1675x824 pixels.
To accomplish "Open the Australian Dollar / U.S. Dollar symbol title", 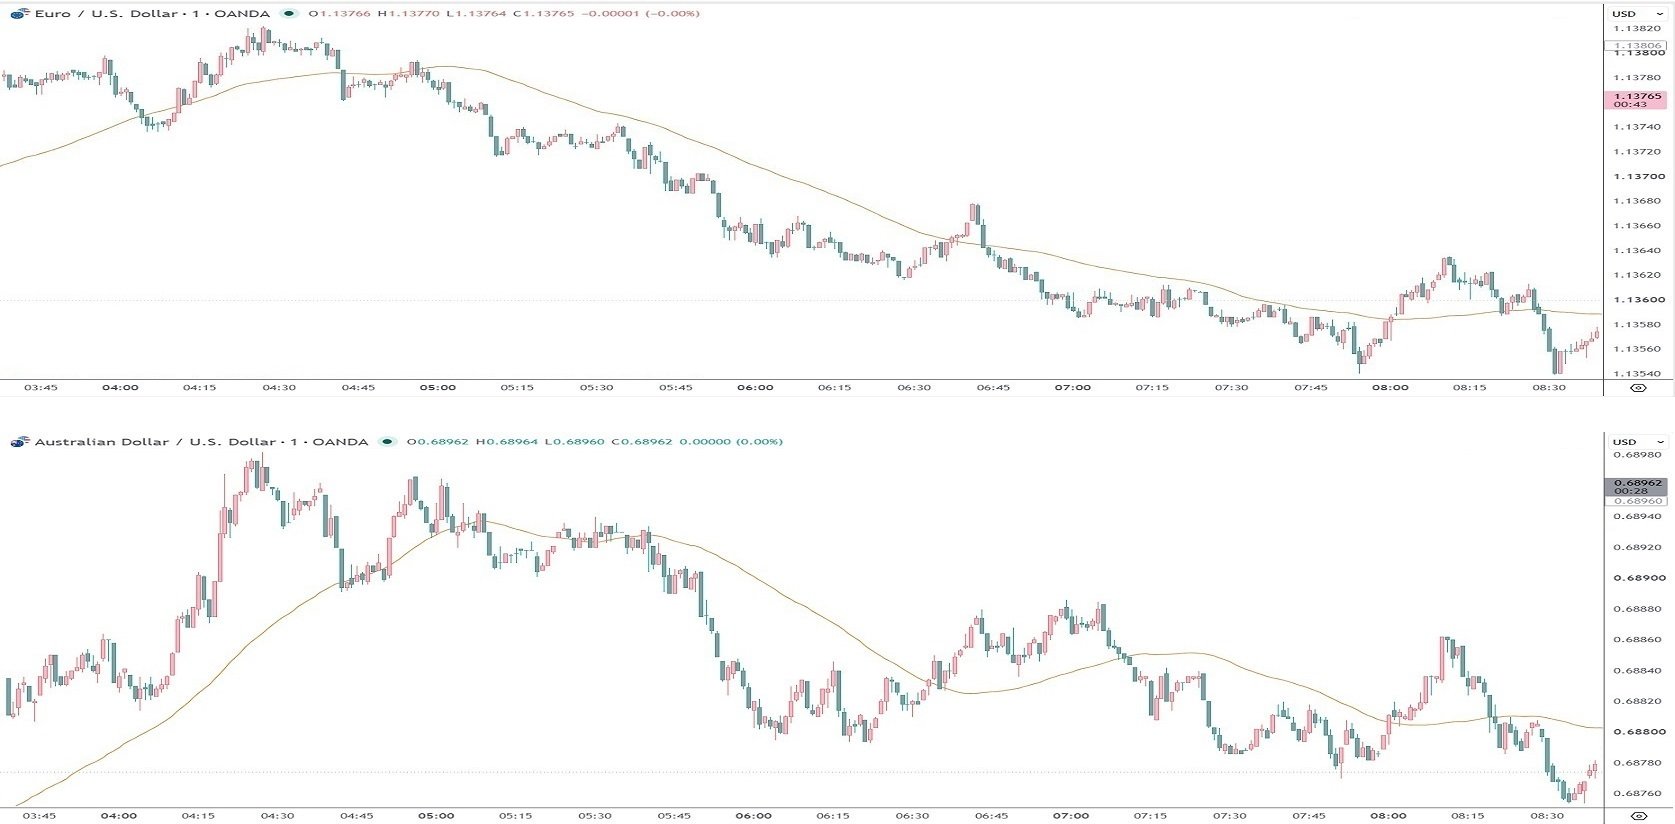I will point(201,442).
